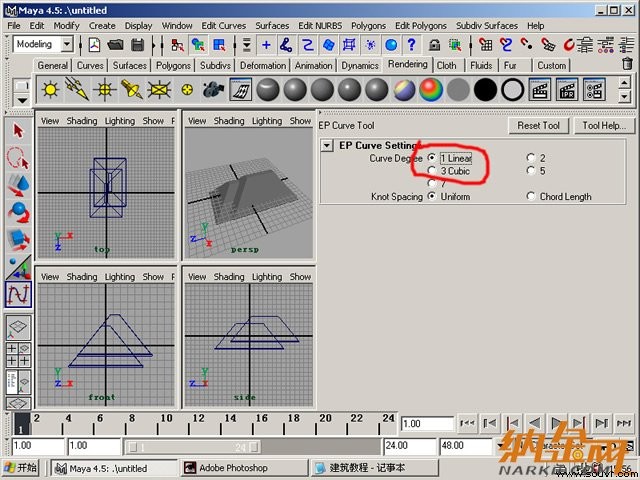The height and width of the screenshot is (480, 640).
Task: Click the open scene folder icon
Action: point(116,44)
